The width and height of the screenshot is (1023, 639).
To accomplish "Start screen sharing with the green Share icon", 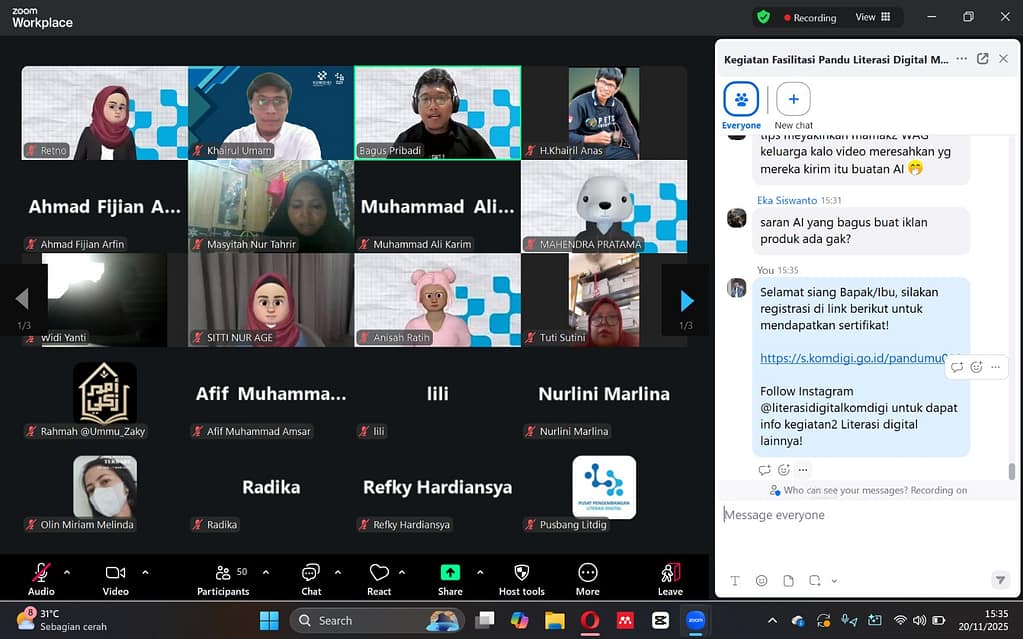I will click(450, 573).
